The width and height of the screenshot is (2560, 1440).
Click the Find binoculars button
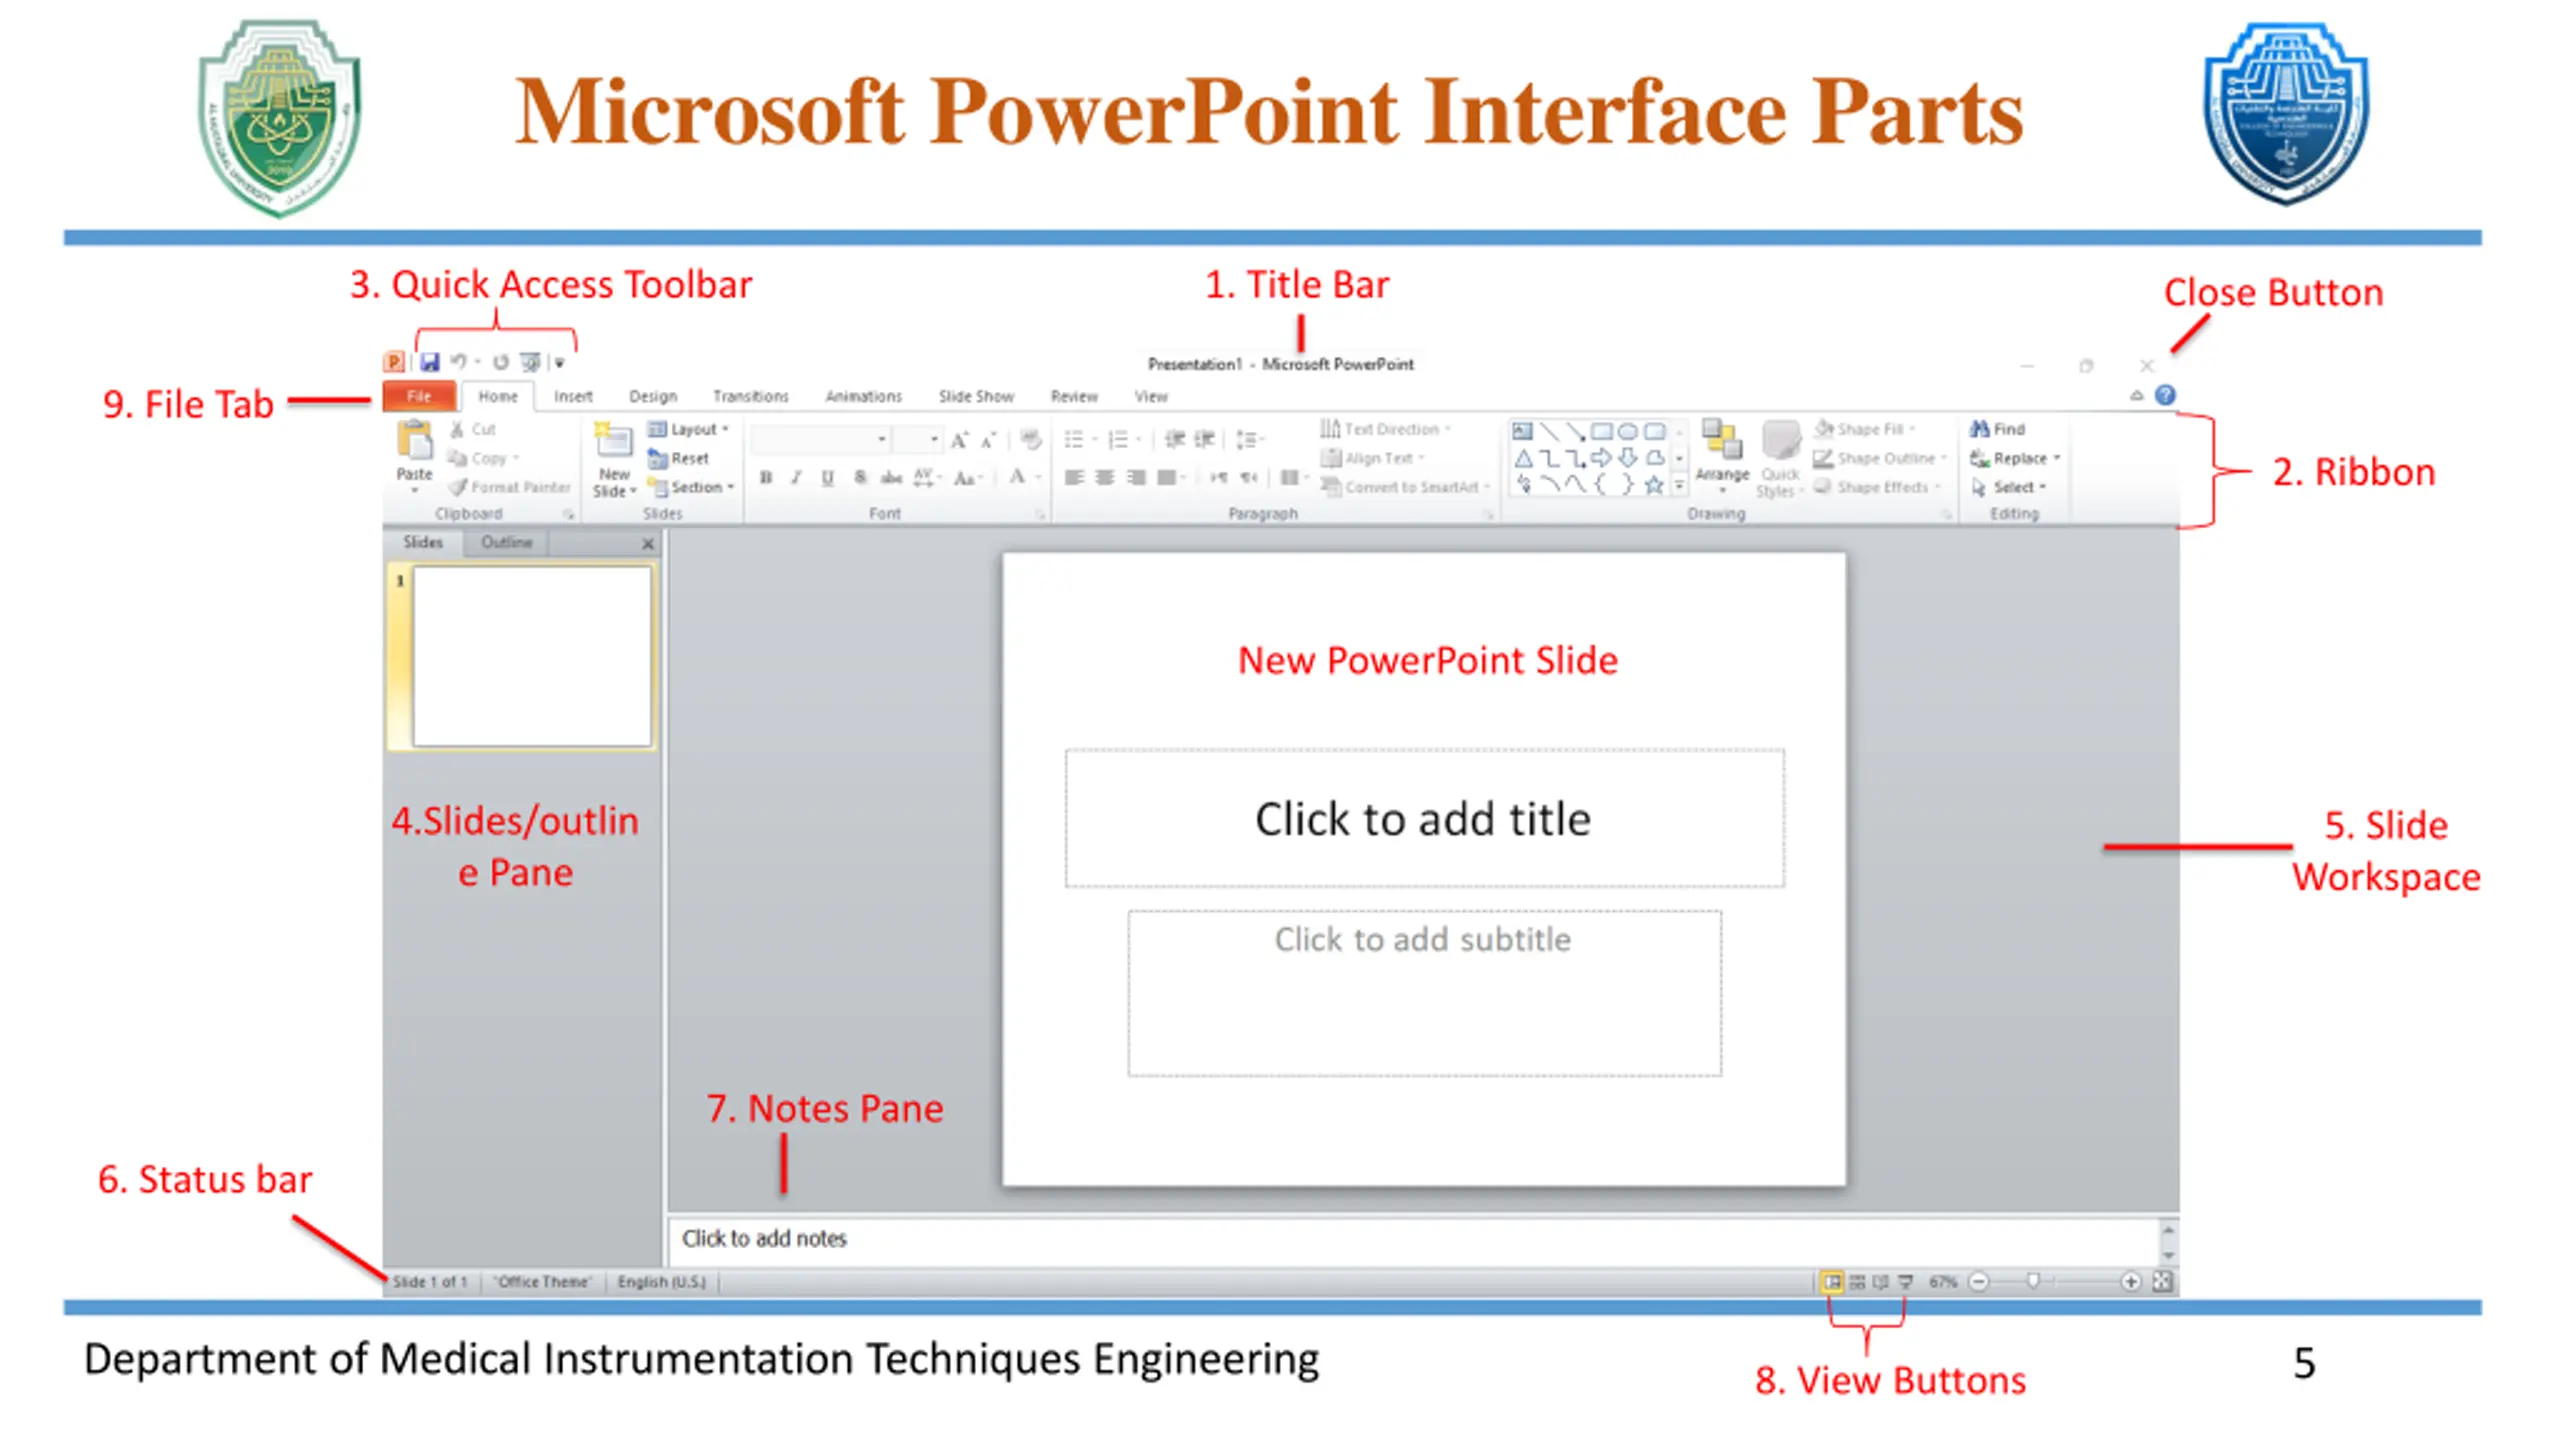1997,429
